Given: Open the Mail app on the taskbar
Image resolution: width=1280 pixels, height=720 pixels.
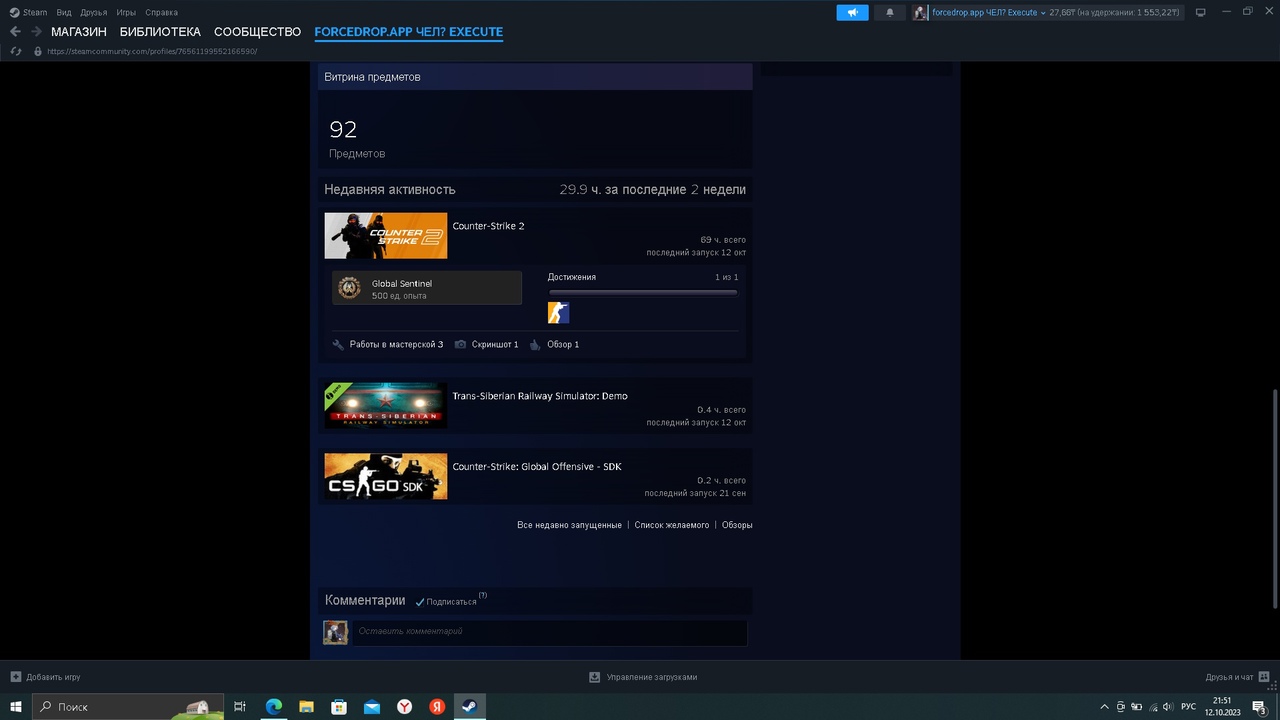Looking at the screenshot, I should [372, 706].
